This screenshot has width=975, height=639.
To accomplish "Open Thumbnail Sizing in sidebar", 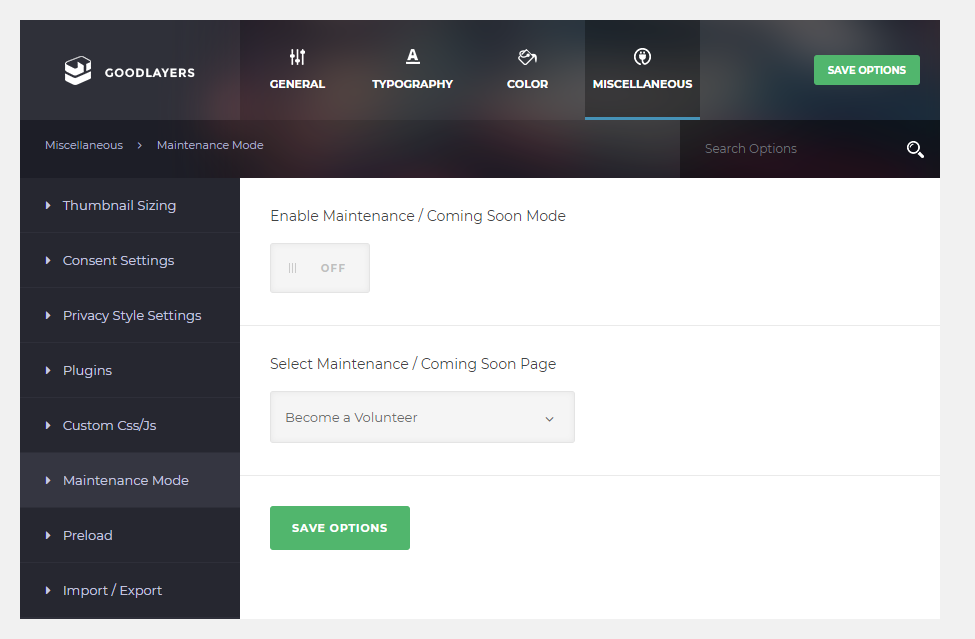I will click(130, 205).
